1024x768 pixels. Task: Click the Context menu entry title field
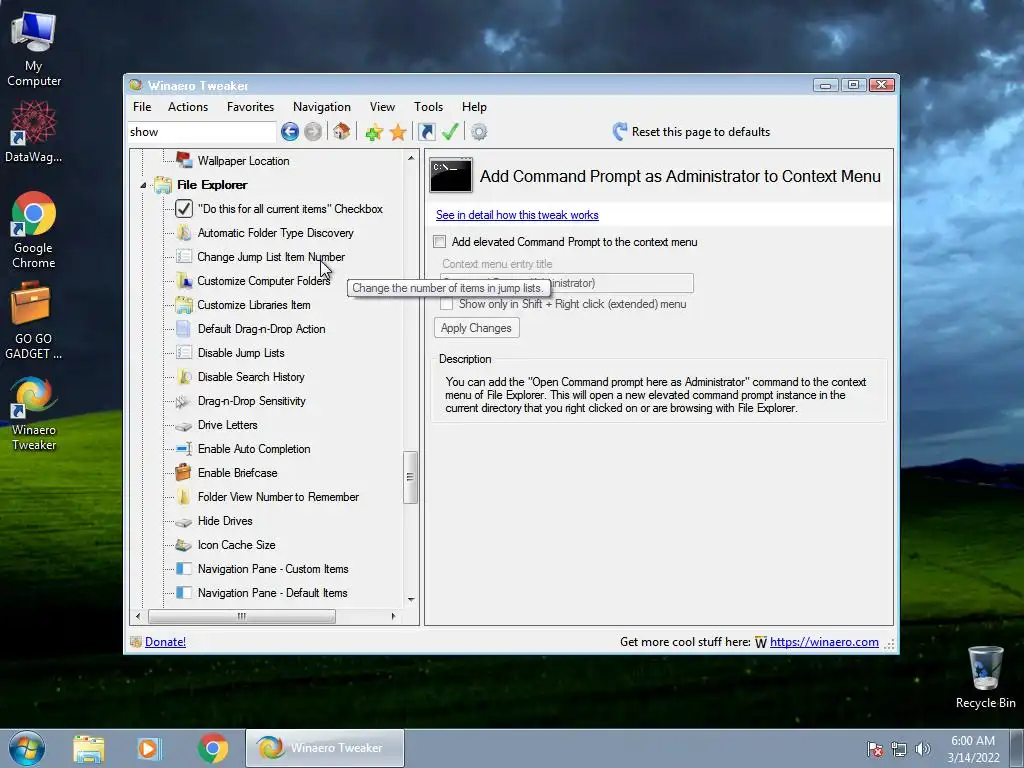[x=567, y=283]
